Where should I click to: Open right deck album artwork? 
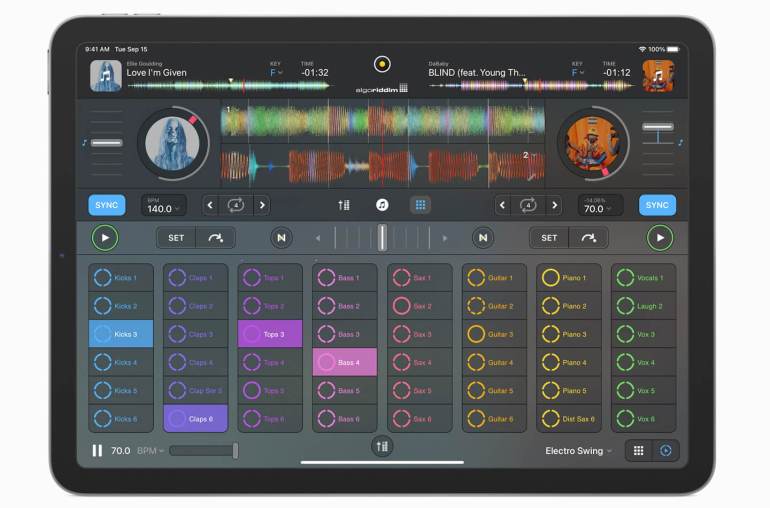point(658,76)
